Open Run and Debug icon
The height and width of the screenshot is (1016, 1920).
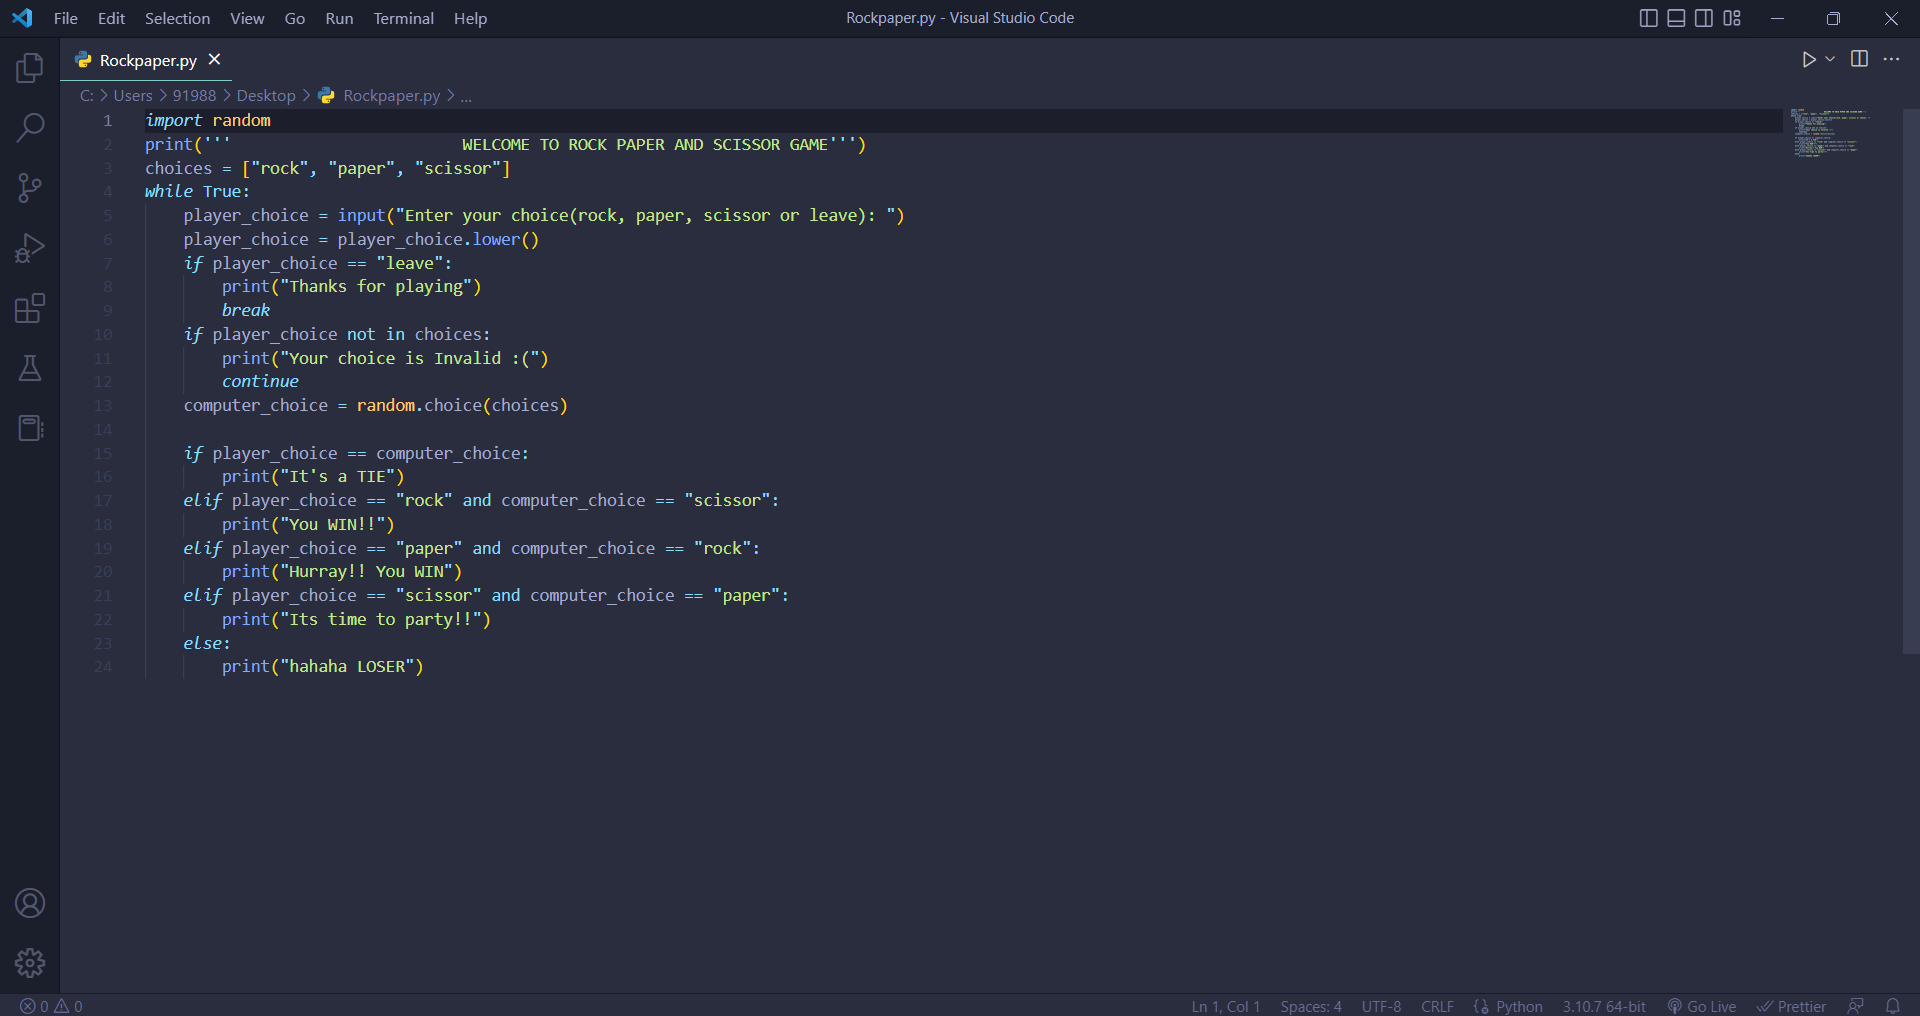pyautogui.click(x=30, y=248)
